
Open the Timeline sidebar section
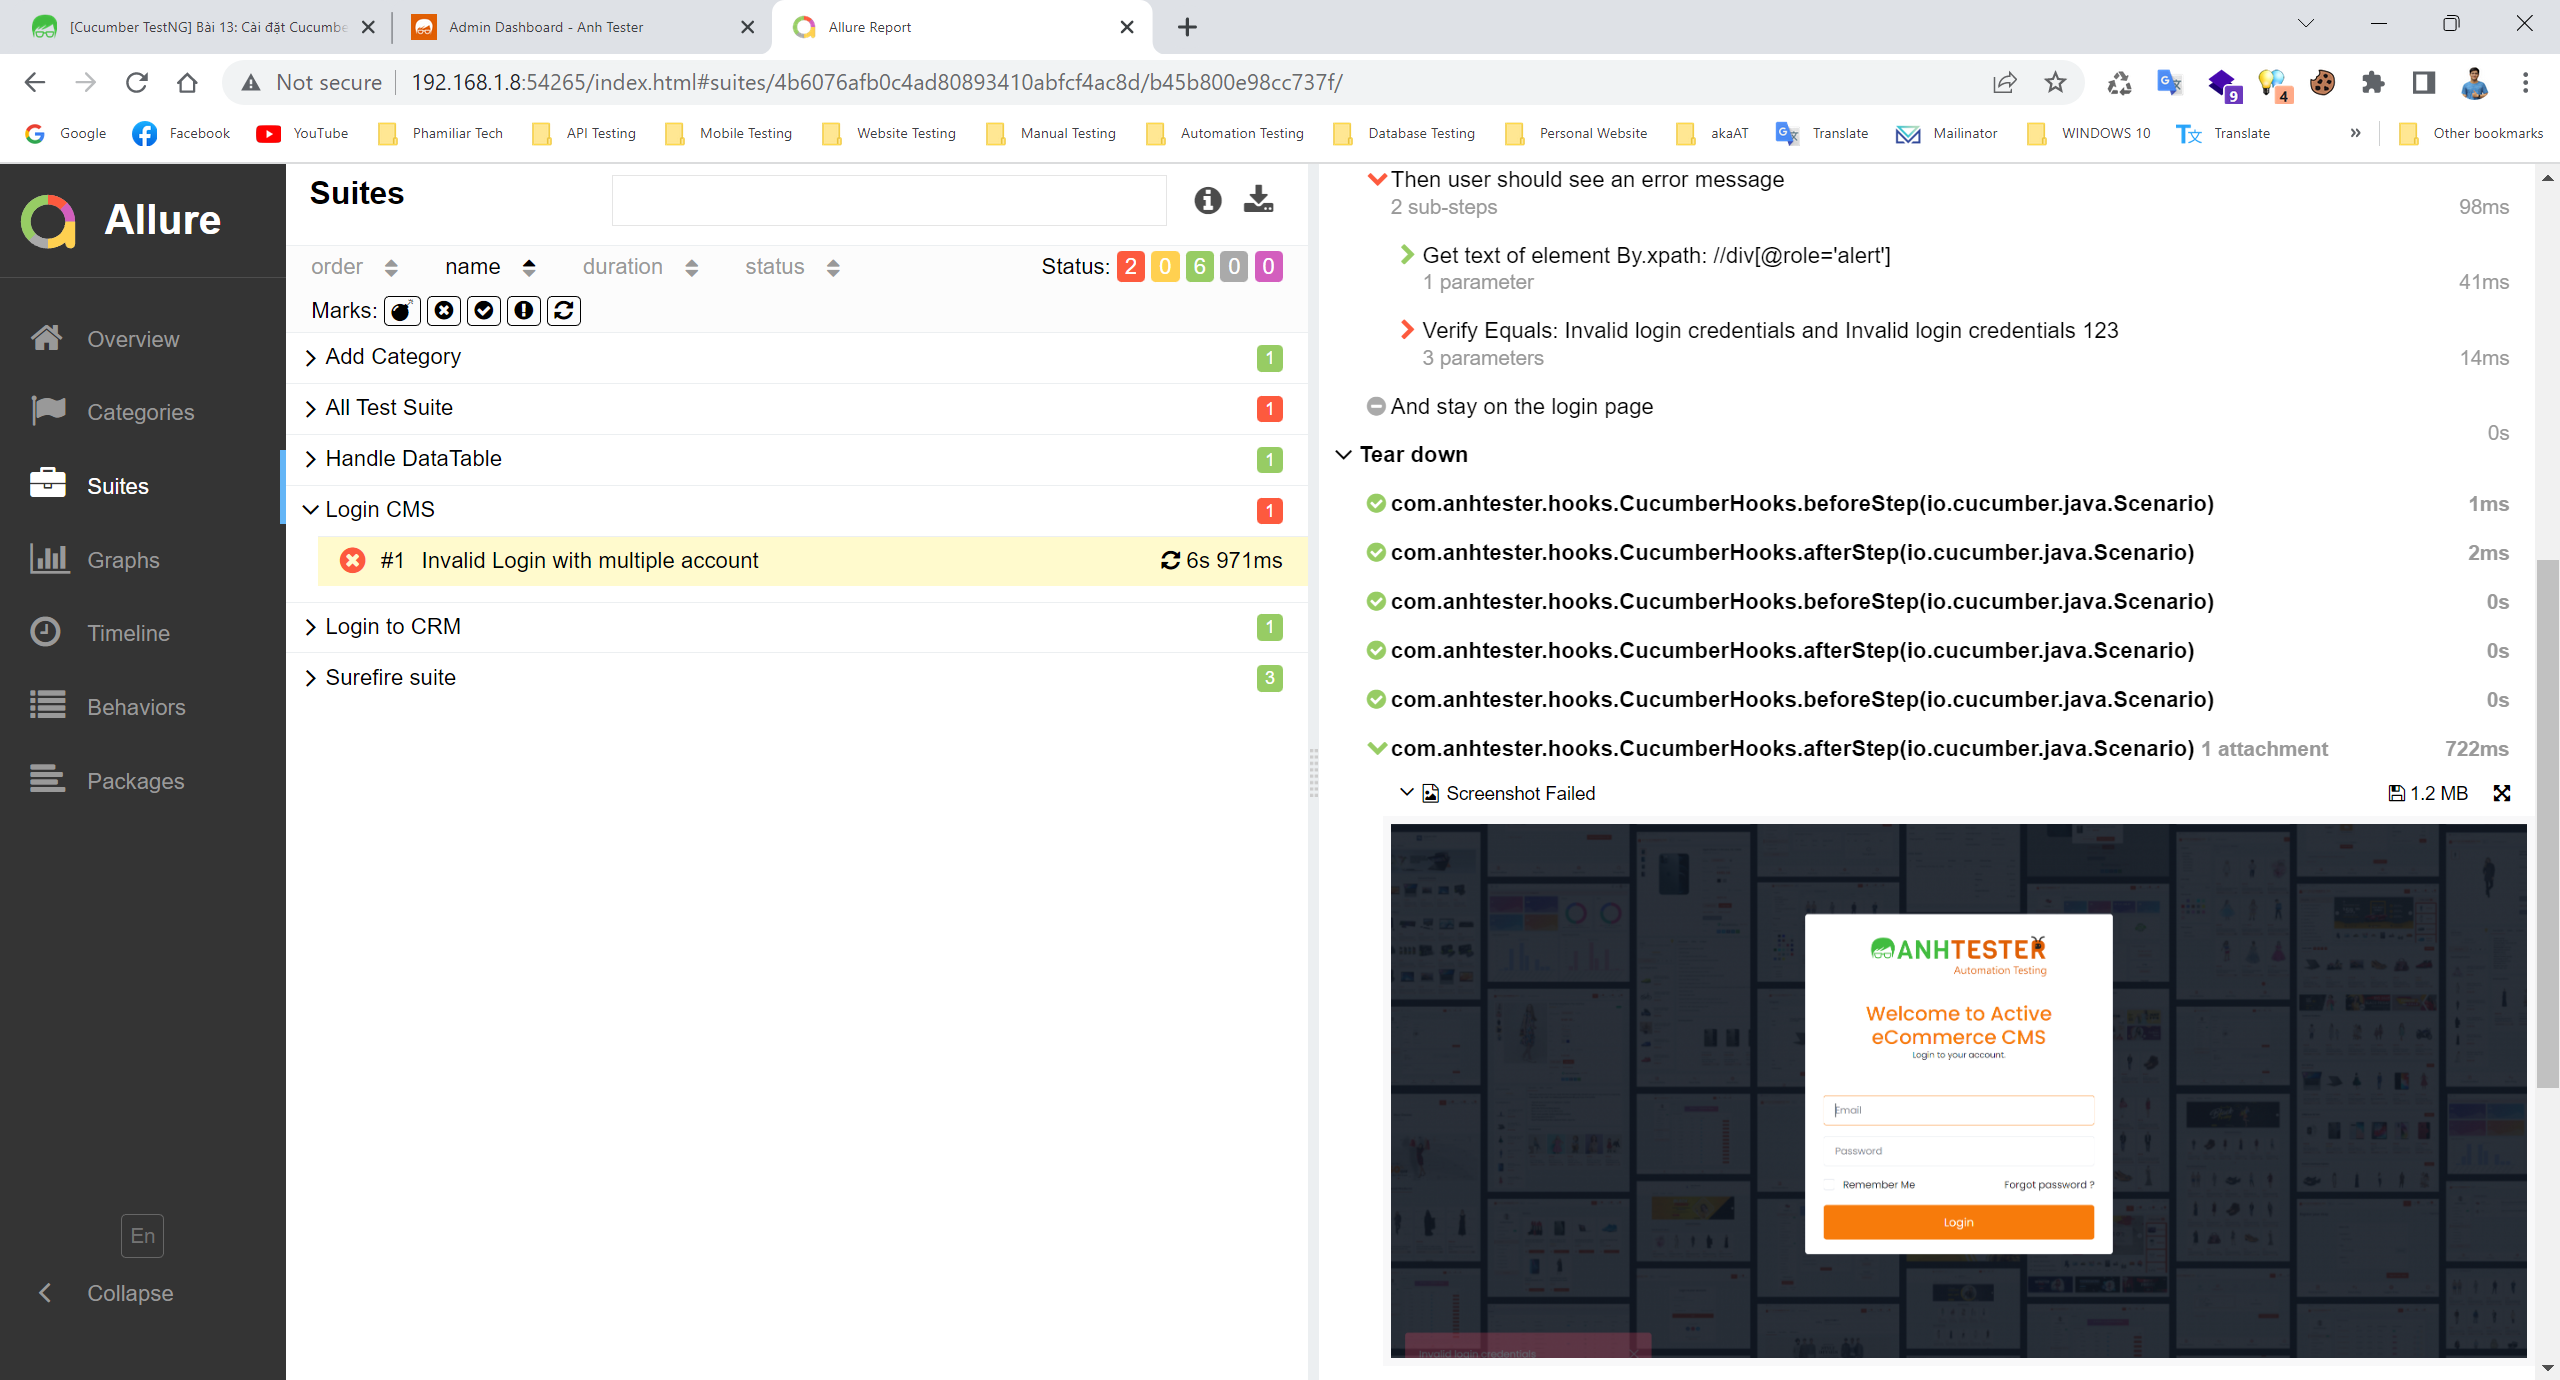(x=128, y=633)
